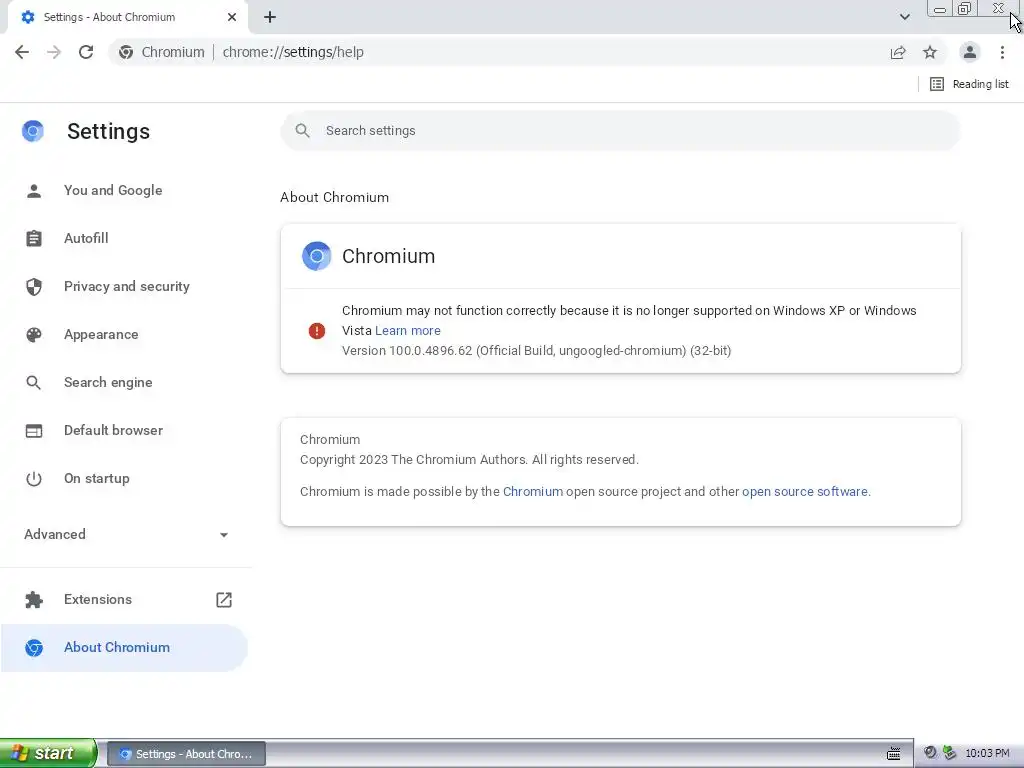Click the forward navigation arrow
The width and height of the screenshot is (1024, 768).
click(x=54, y=52)
